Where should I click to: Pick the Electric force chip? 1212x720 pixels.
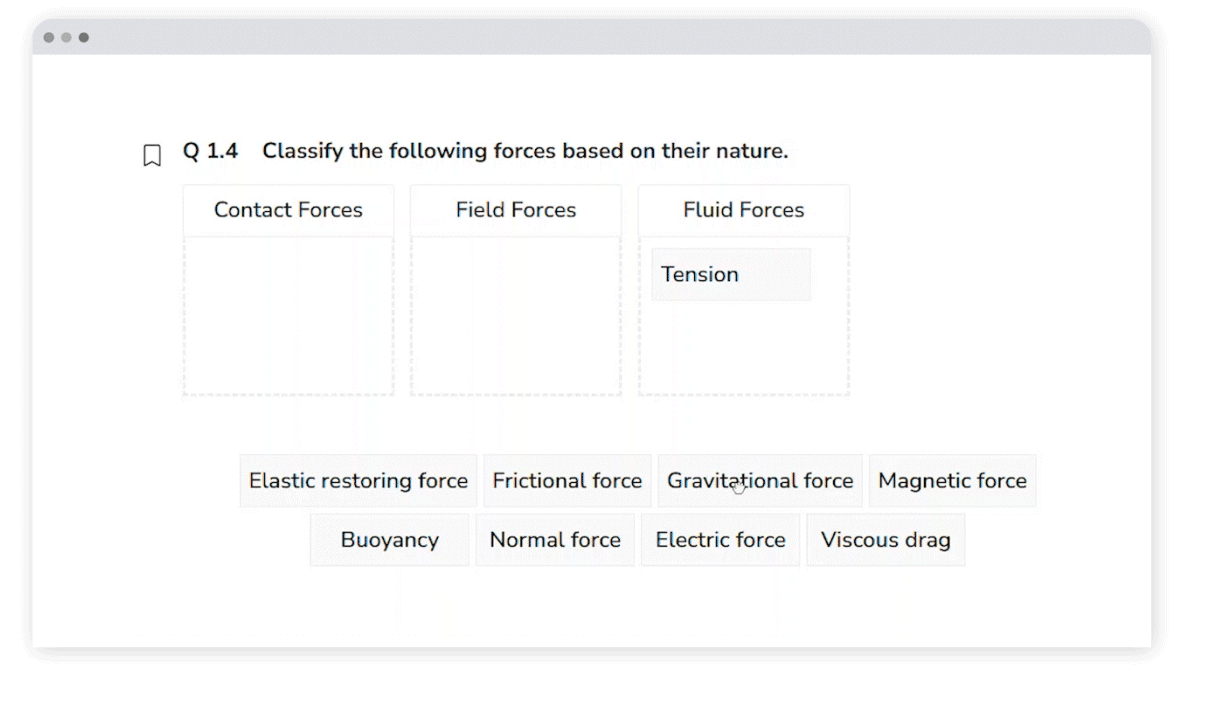720,540
